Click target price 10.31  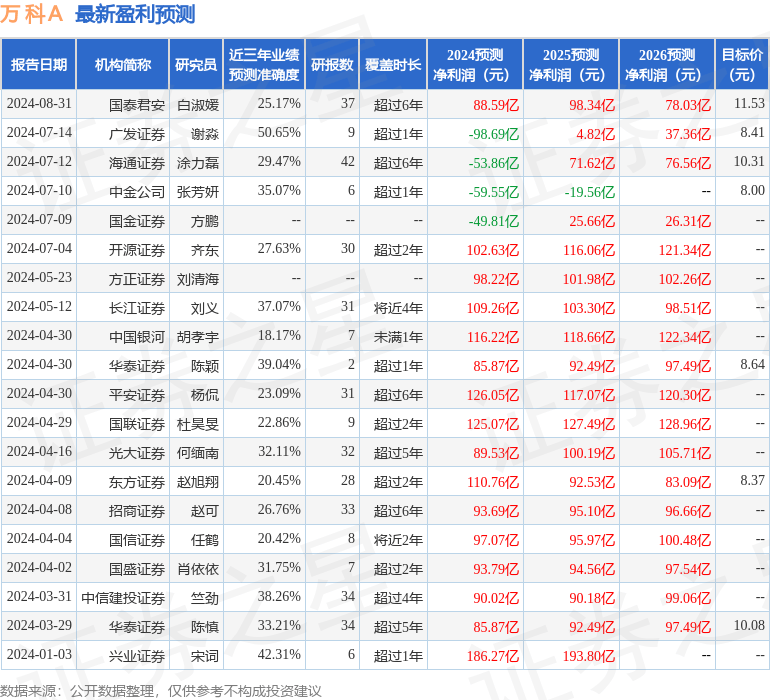749,161
